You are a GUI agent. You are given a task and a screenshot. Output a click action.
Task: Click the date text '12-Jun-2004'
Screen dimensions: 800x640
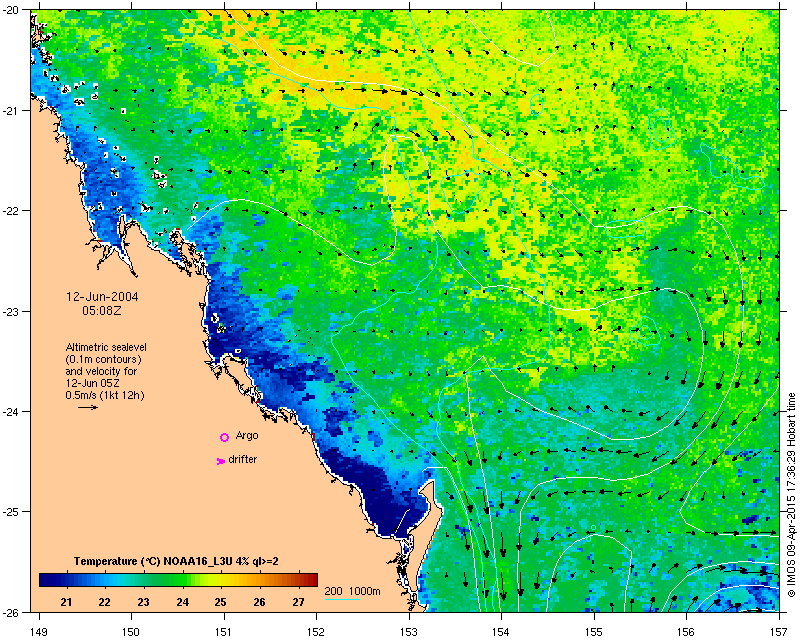103,297
